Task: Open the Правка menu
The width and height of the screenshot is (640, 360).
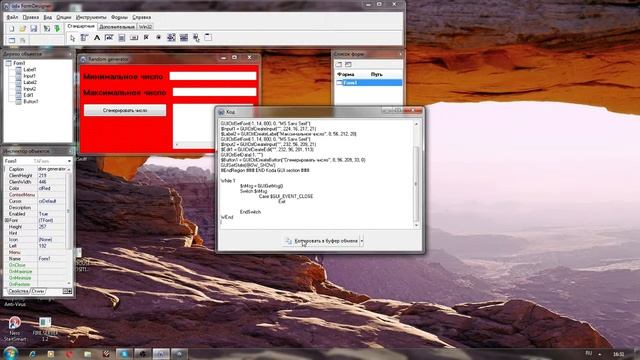Action: [x=31, y=17]
